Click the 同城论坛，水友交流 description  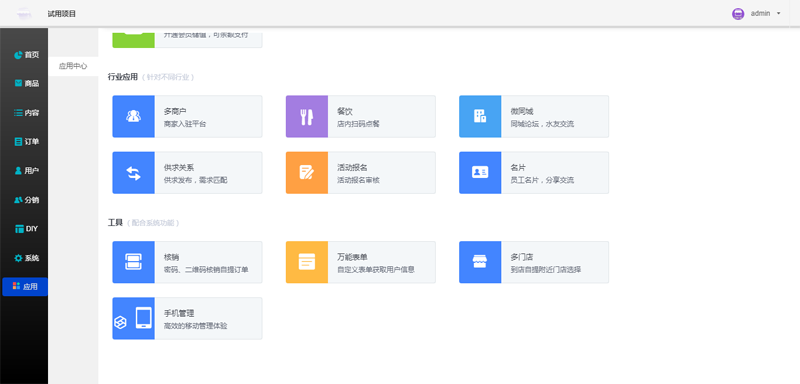[x=542, y=124]
